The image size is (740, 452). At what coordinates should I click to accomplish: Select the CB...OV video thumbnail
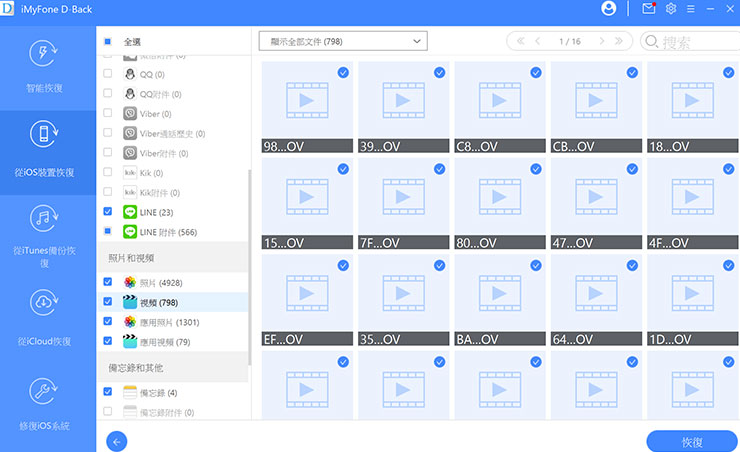pos(596,107)
